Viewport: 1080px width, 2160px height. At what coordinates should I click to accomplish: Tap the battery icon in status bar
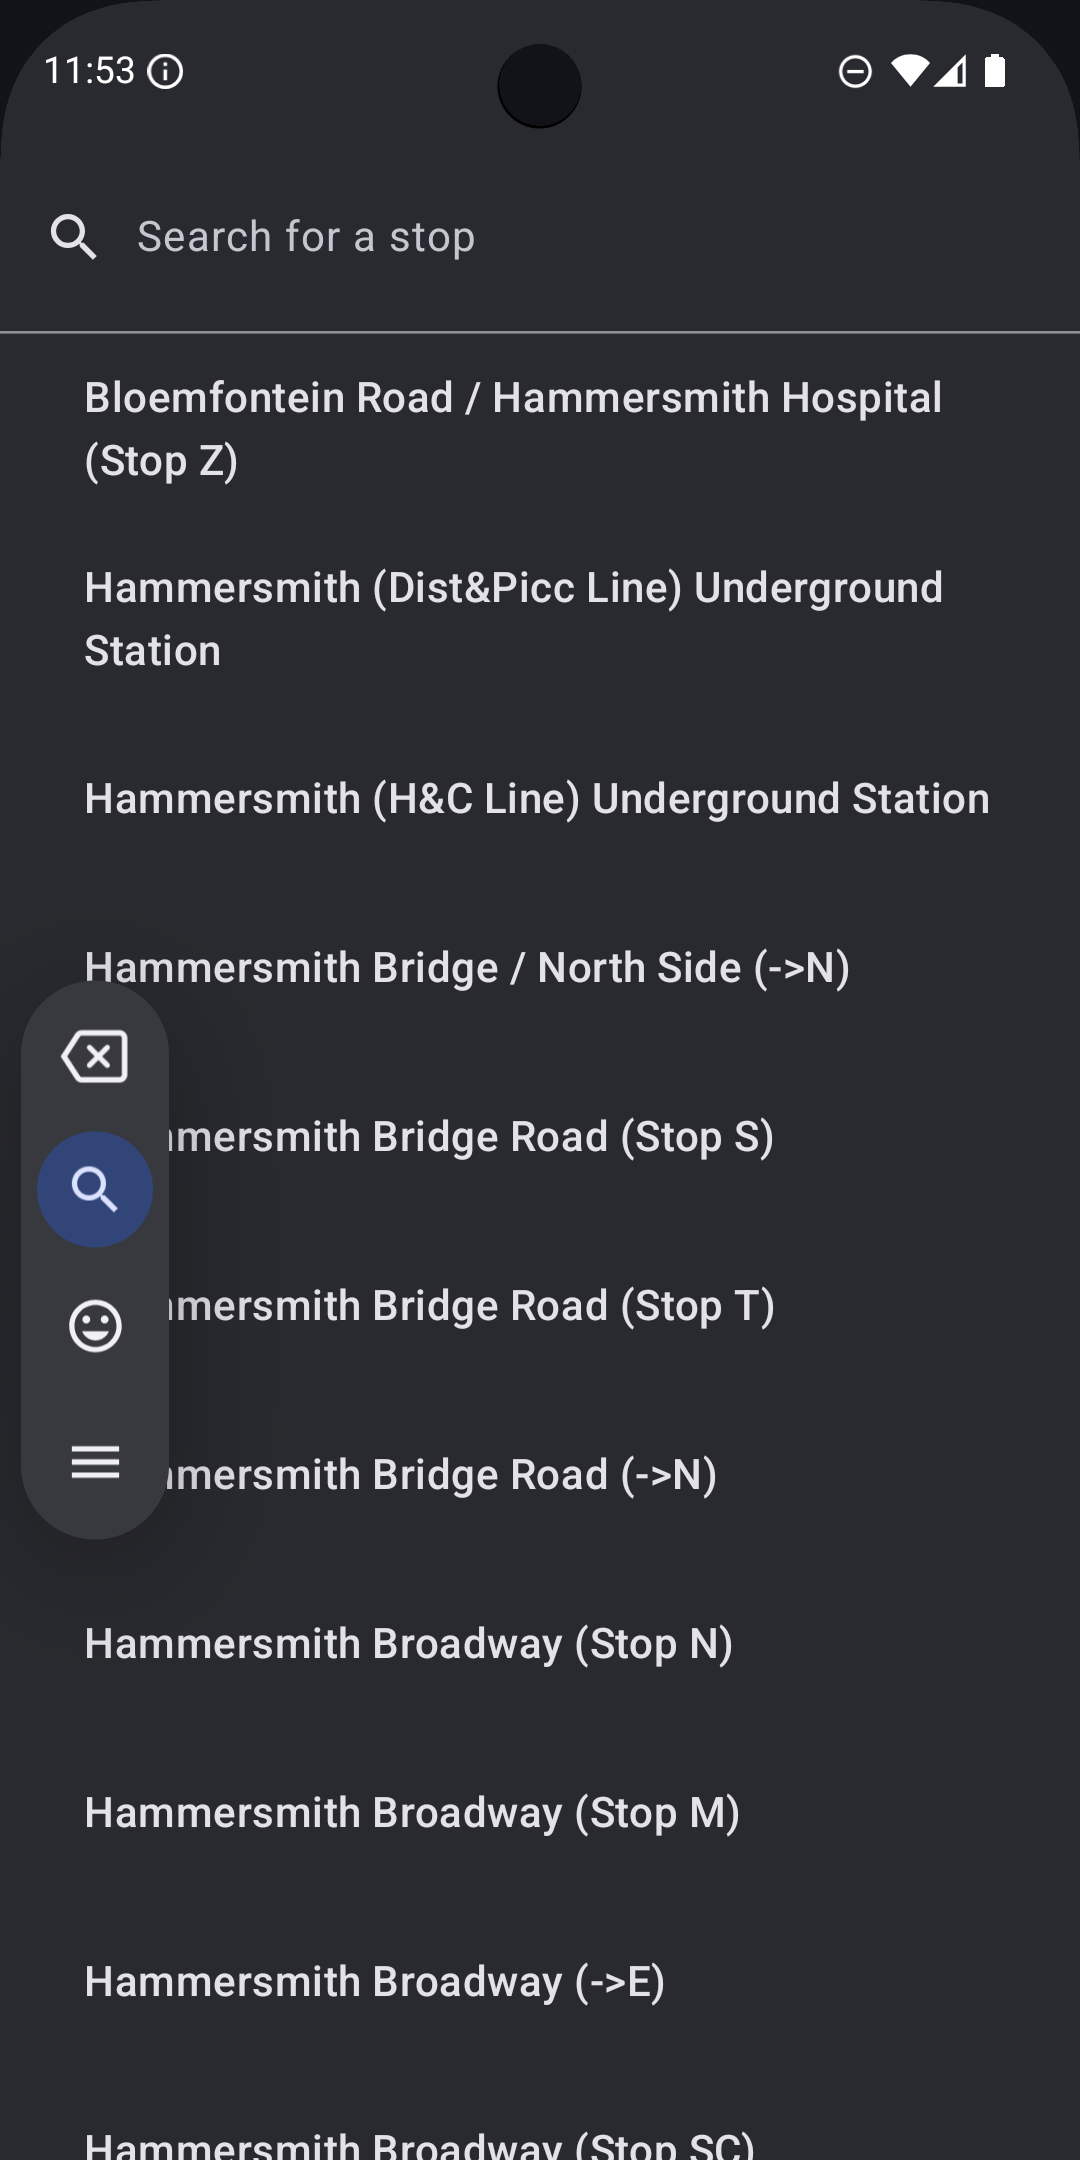[995, 71]
